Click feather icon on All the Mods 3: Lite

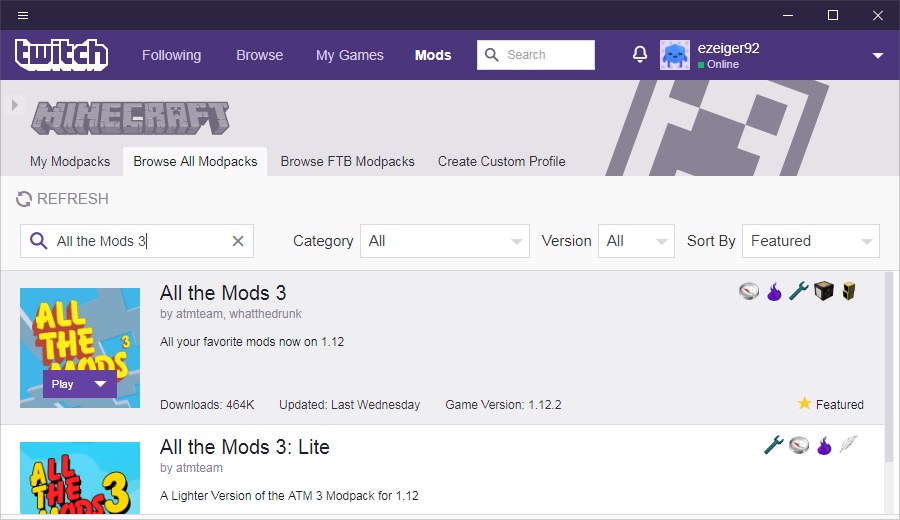(x=848, y=444)
